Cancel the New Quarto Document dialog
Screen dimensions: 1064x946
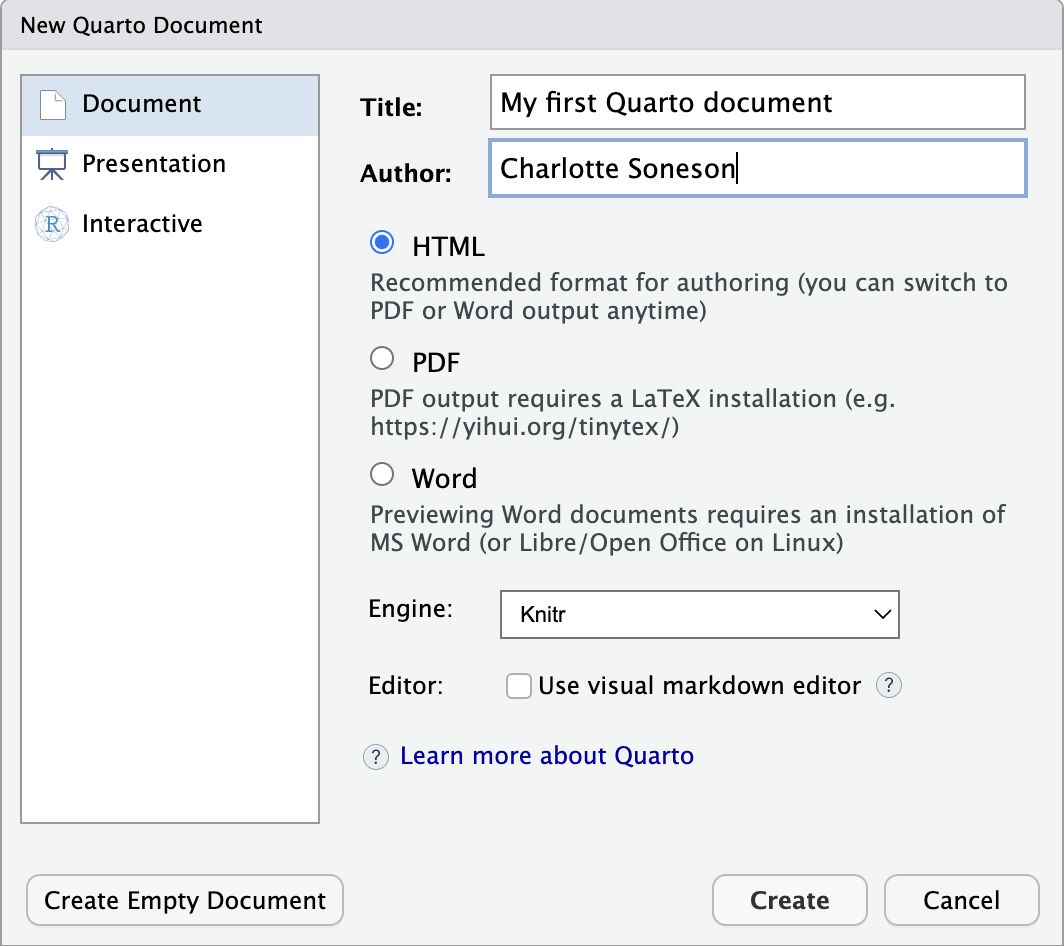point(961,900)
